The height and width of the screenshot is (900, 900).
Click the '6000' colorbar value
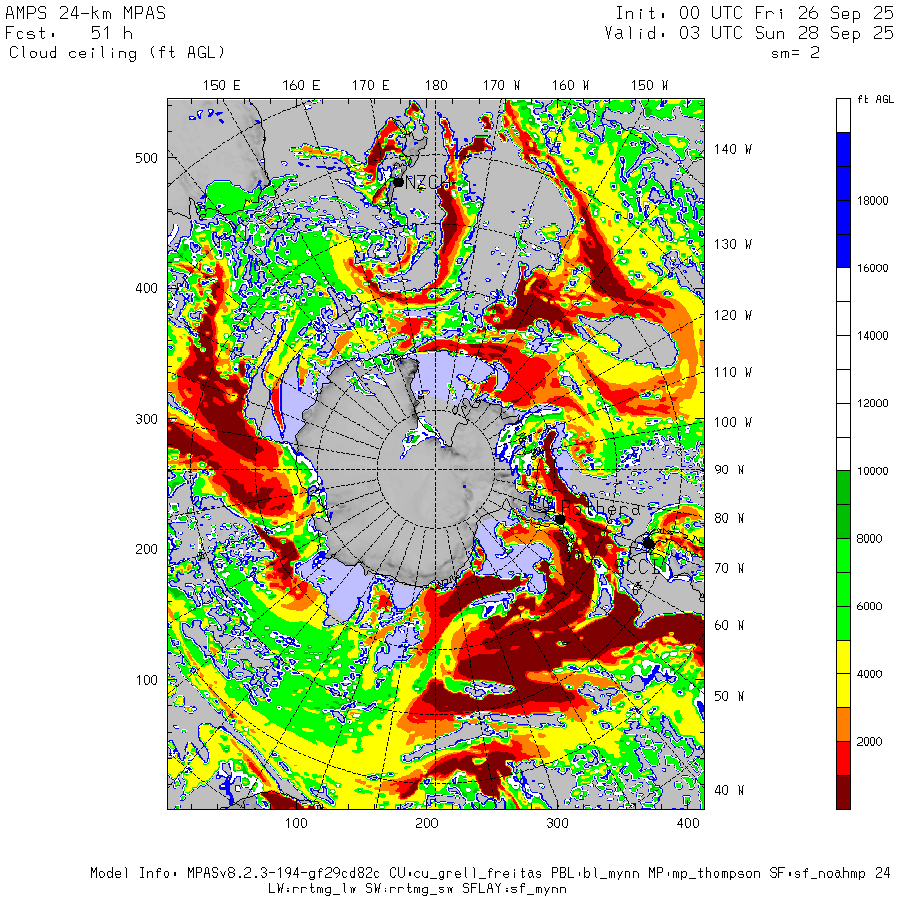(x=870, y=606)
